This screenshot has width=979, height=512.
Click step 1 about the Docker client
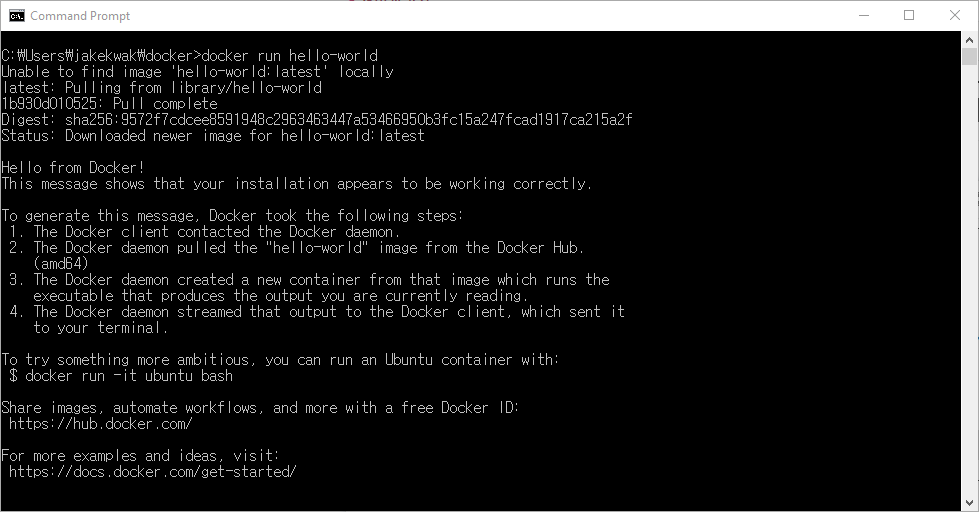point(216,232)
